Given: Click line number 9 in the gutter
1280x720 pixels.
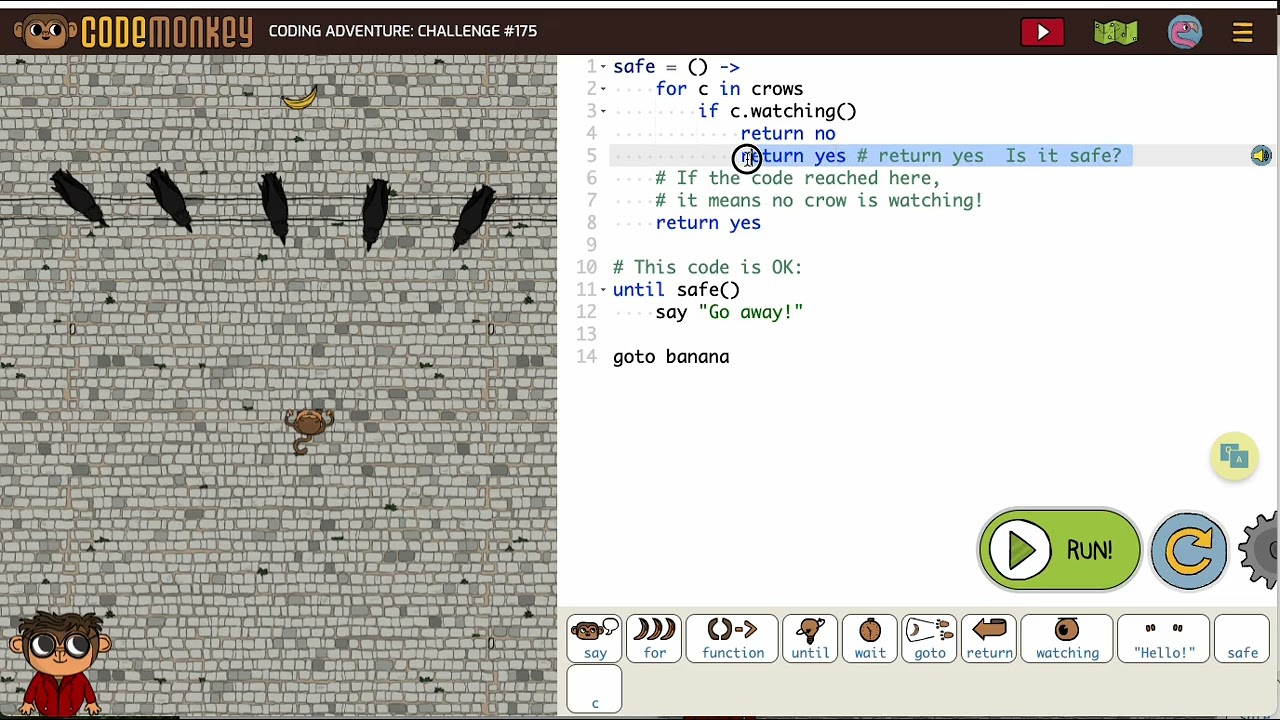Looking at the screenshot, I should (x=591, y=245).
